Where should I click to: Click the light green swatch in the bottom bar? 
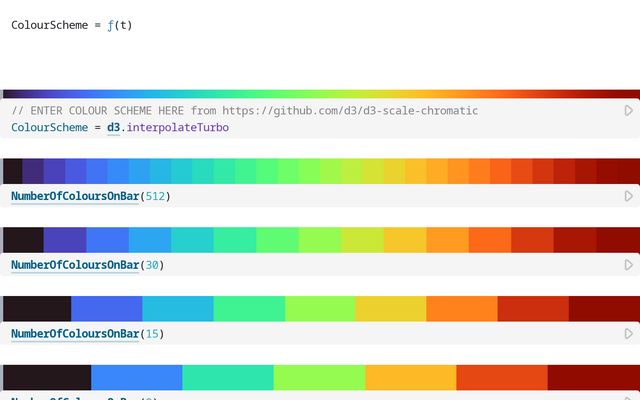[319, 377]
